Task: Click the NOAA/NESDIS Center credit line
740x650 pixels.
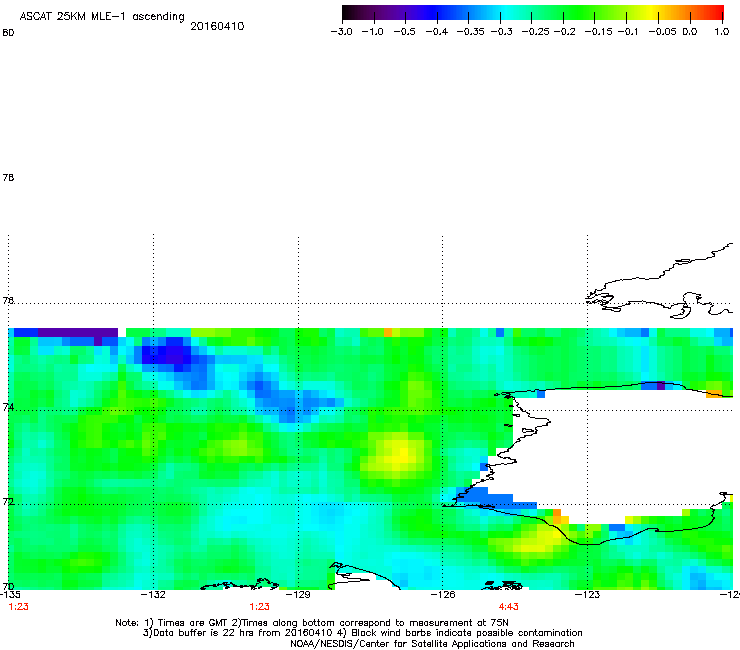Action: (432, 644)
